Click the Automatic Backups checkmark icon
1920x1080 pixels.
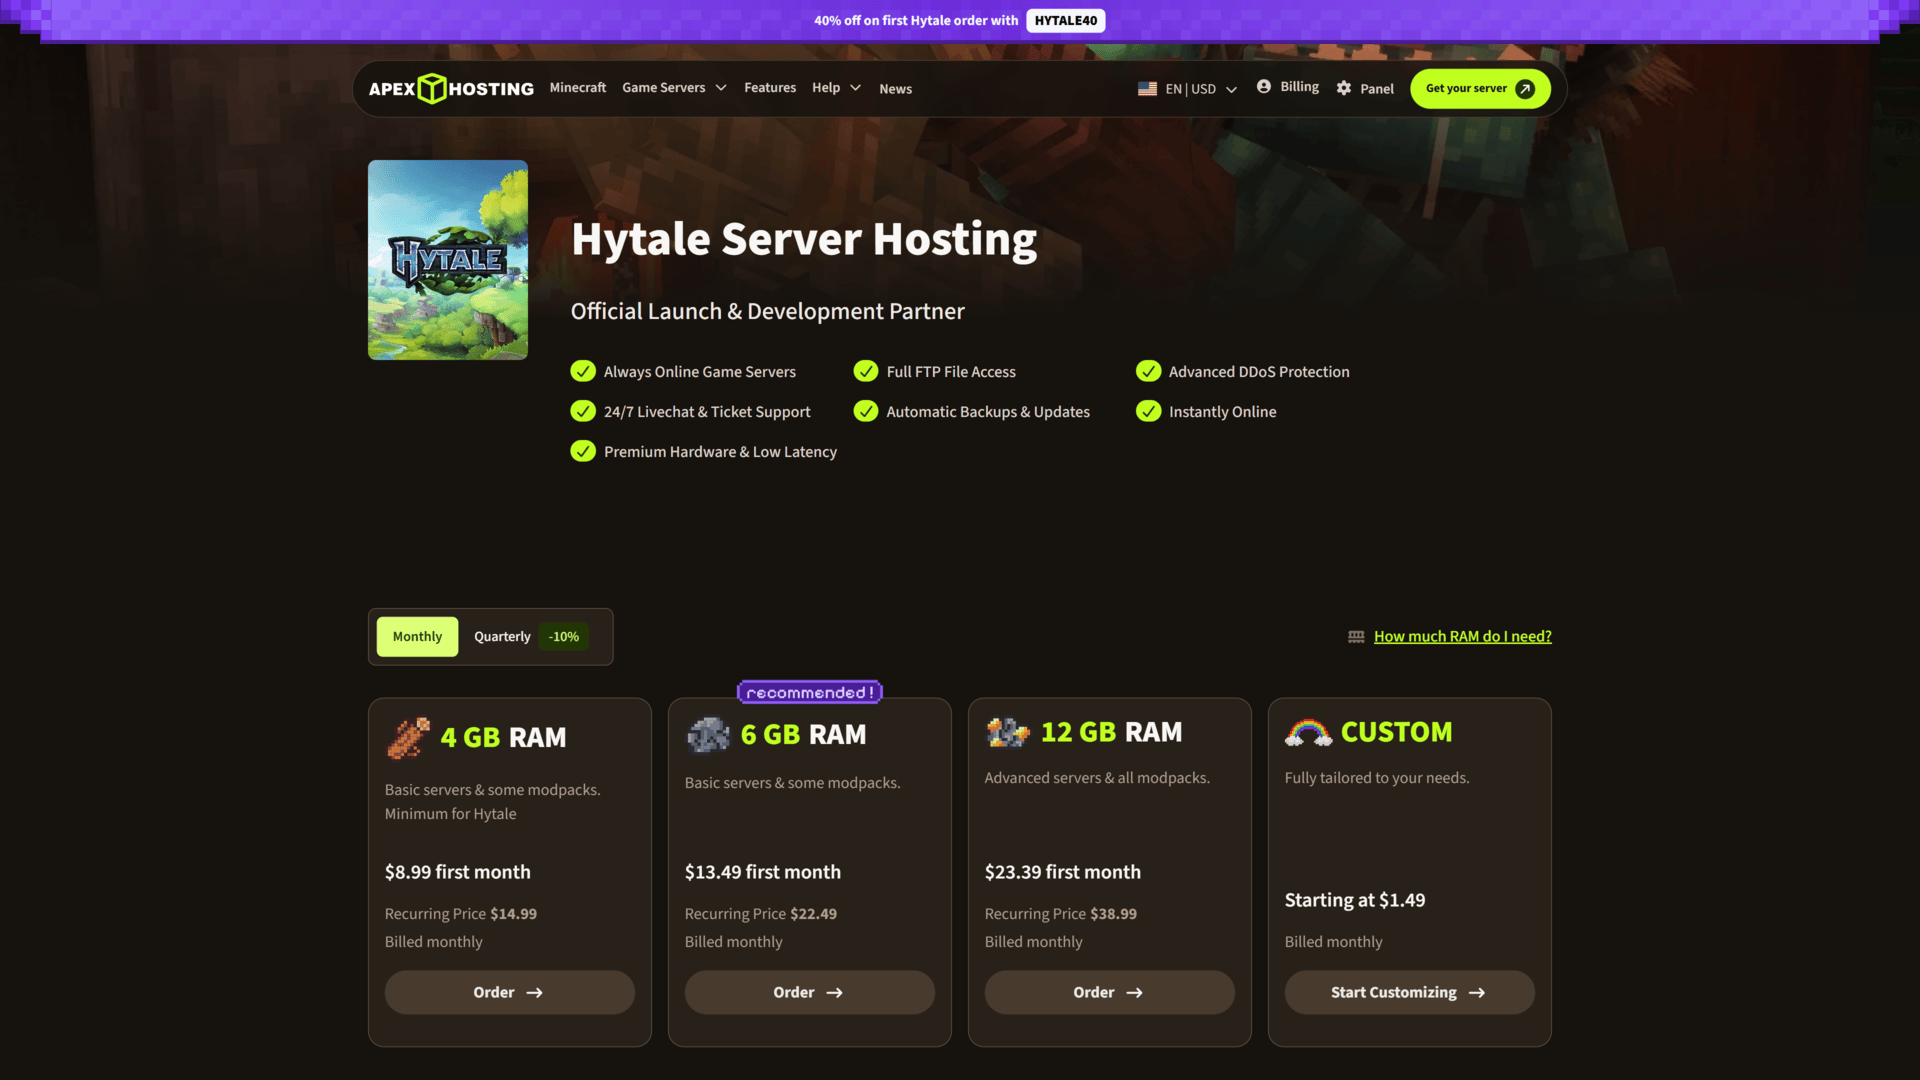866,411
